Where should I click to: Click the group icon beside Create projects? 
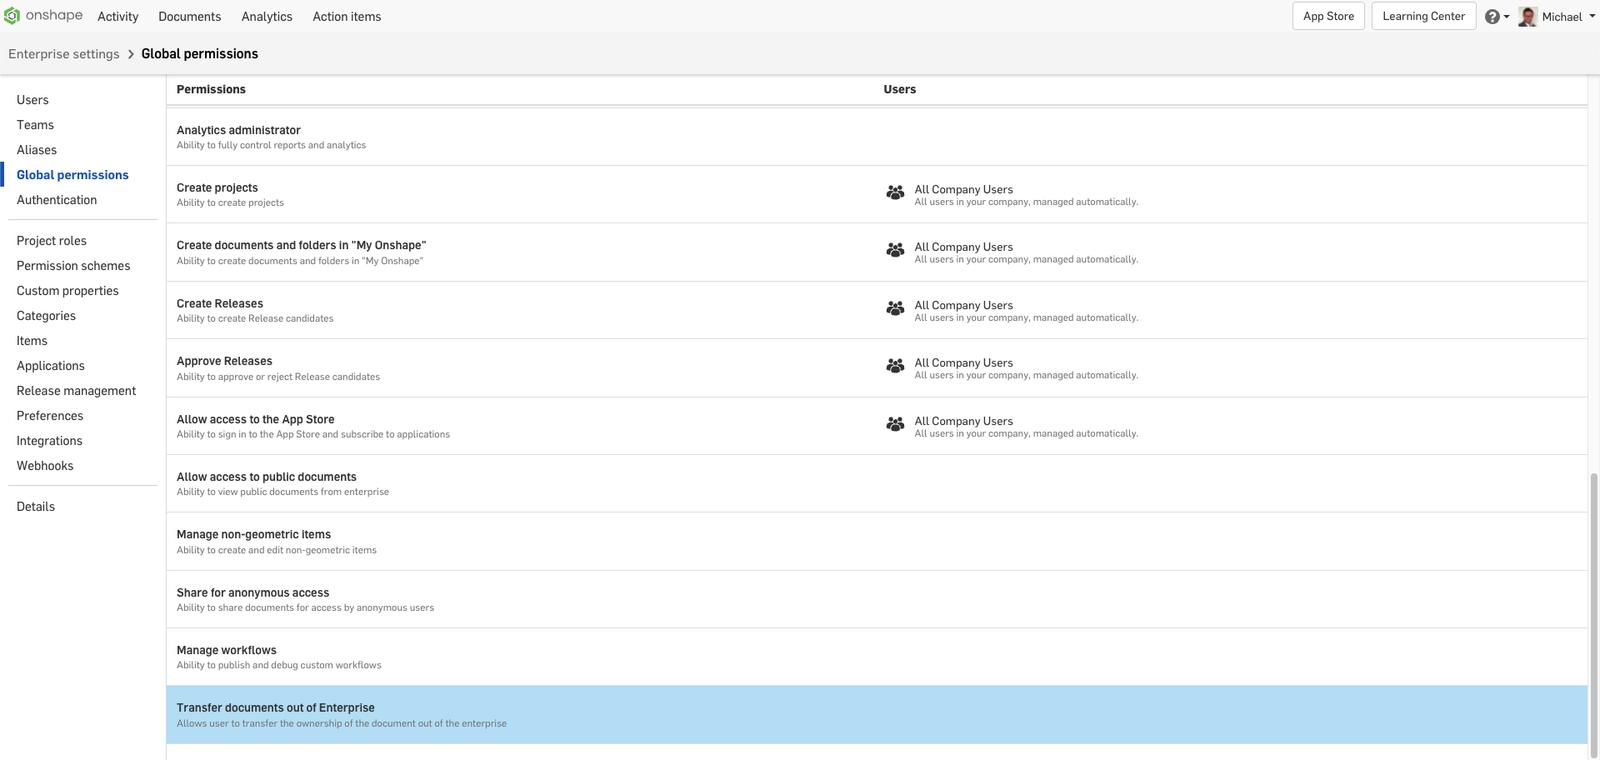895,193
